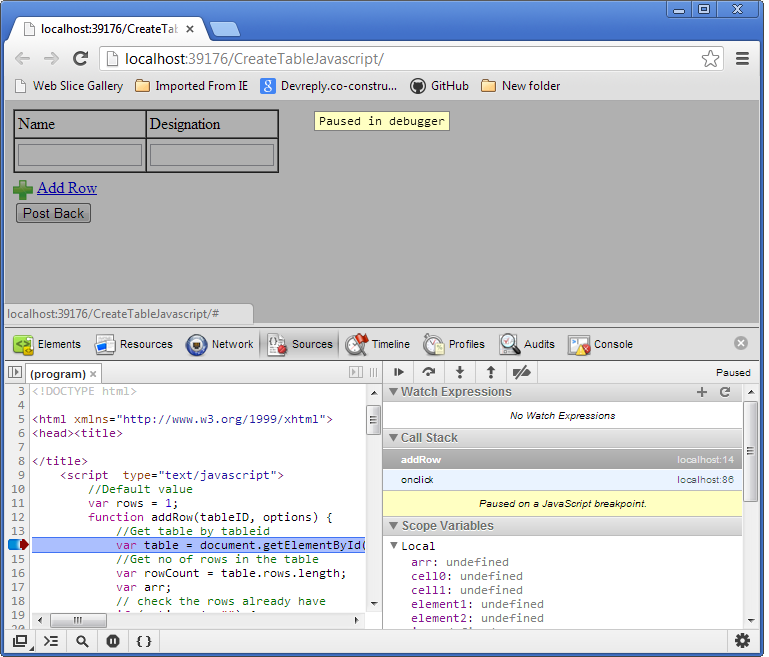Click the Step into function button

(x=460, y=372)
